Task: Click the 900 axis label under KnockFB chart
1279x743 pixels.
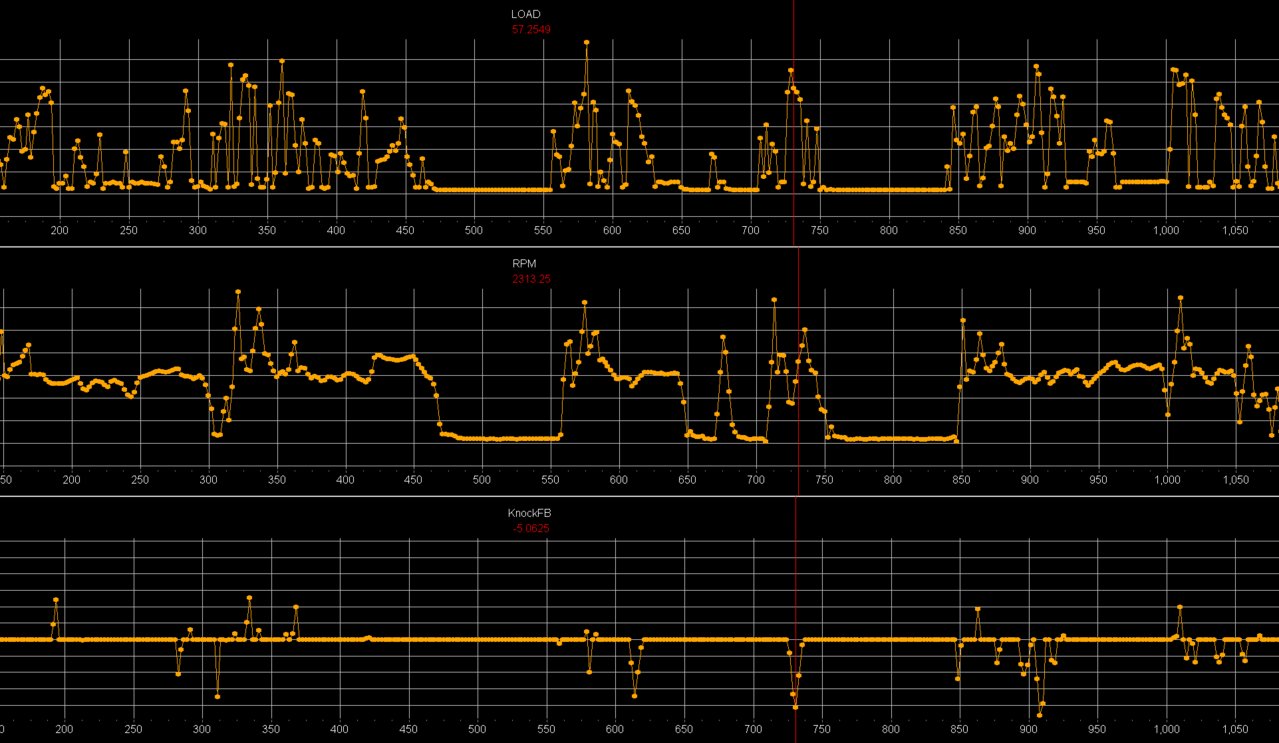Action: pyautogui.click(x=1029, y=729)
